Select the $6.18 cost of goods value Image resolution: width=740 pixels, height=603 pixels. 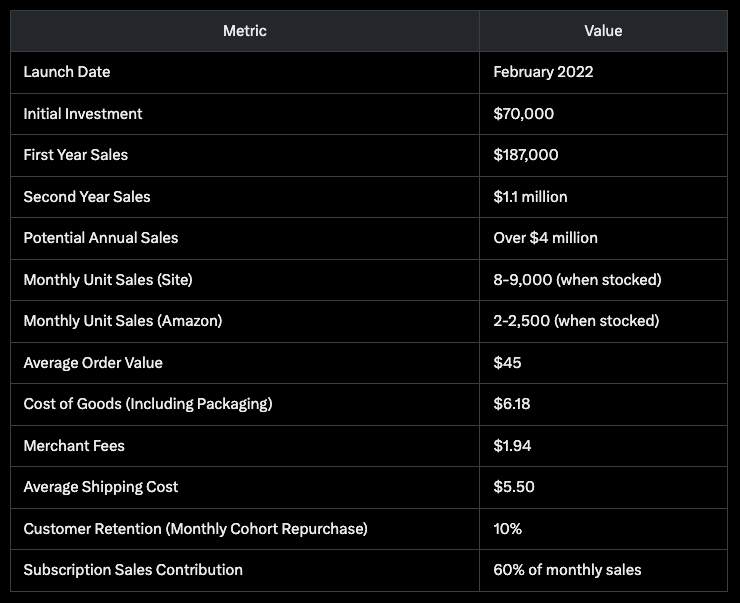click(512, 404)
